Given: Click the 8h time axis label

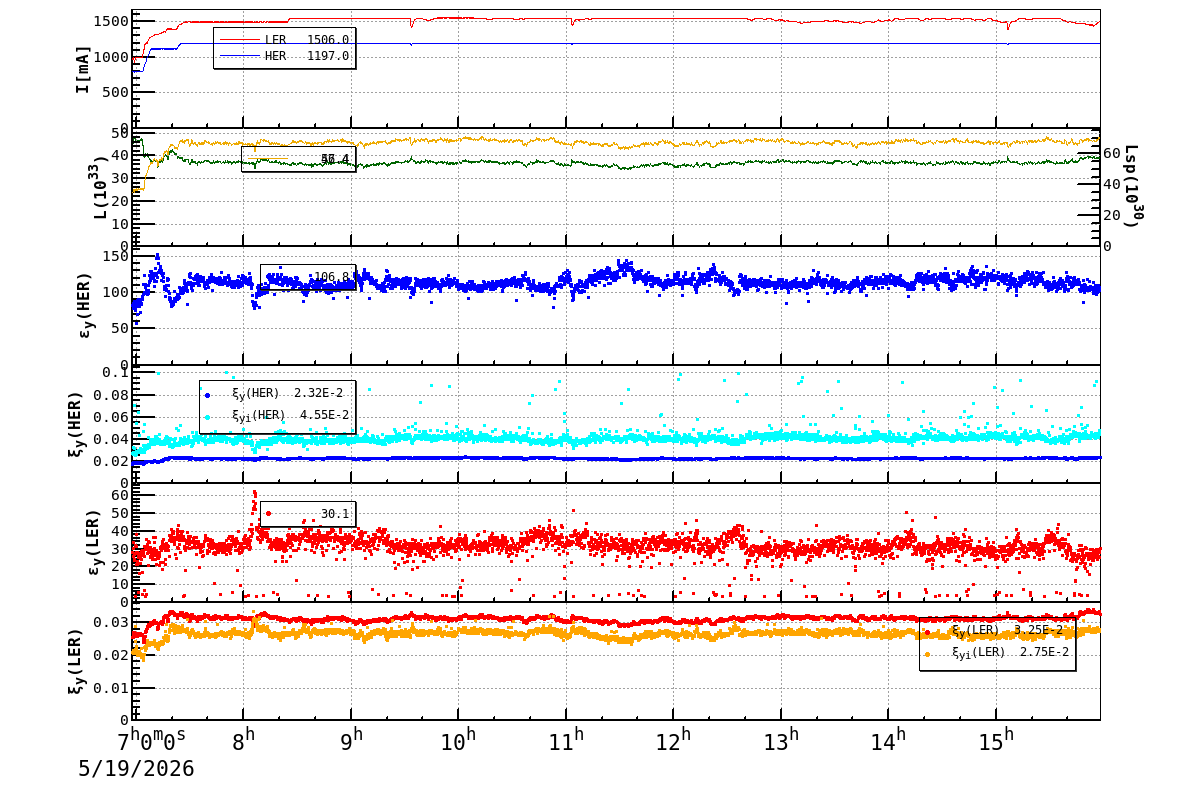Looking at the screenshot, I should [243, 741].
